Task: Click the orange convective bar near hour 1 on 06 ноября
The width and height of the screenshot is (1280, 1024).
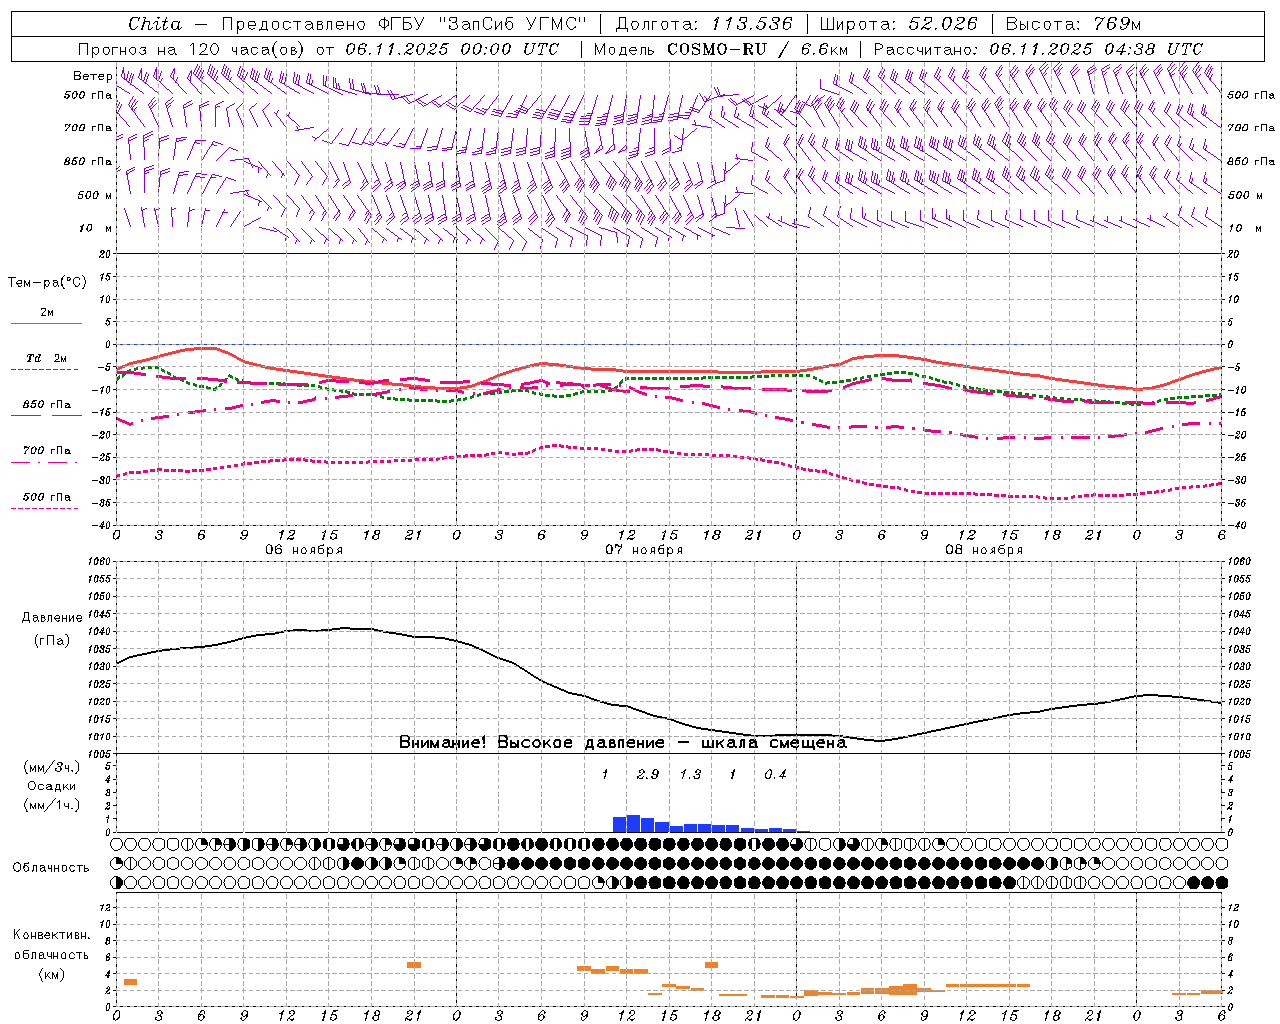Action: 130,982
